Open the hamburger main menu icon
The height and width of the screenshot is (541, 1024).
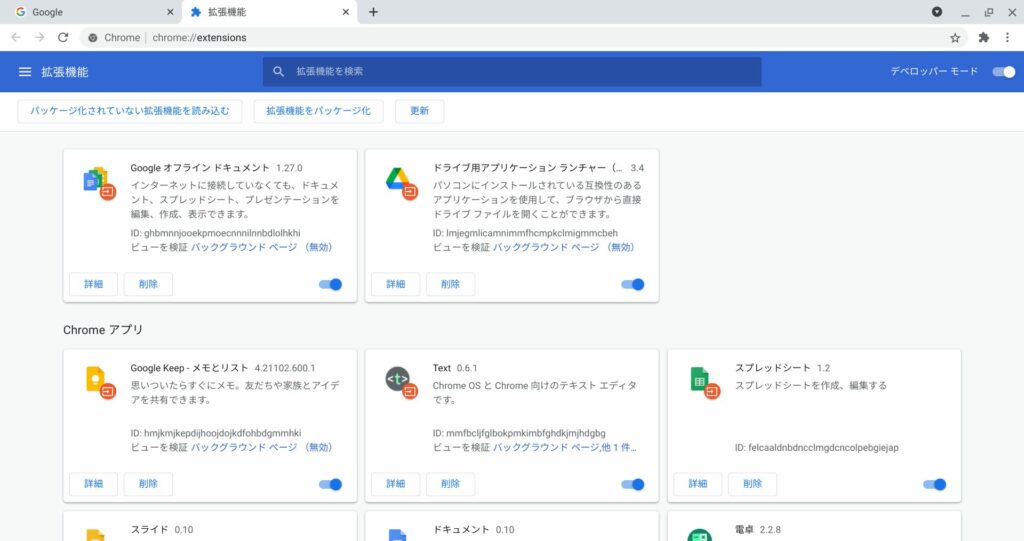(x=25, y=72)
